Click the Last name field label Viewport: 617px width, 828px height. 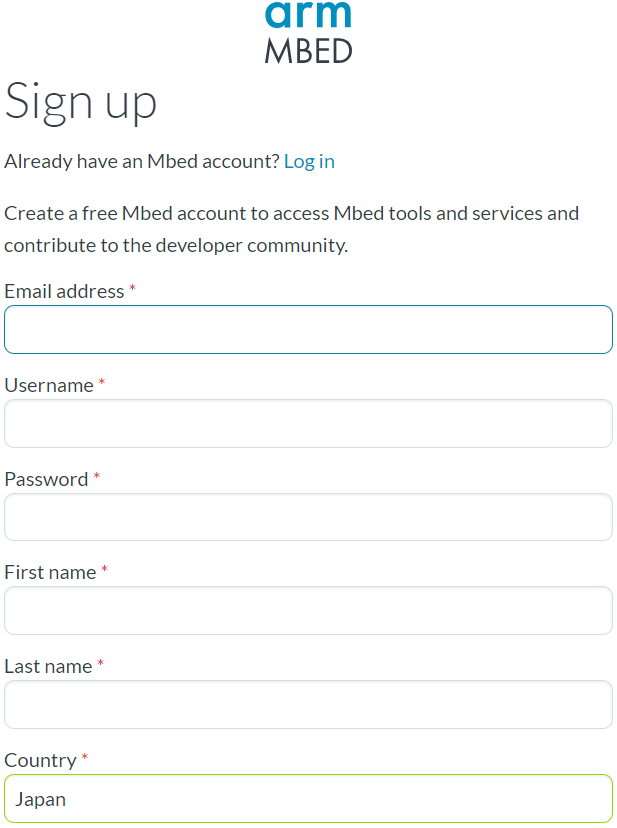tap(49, 666)
